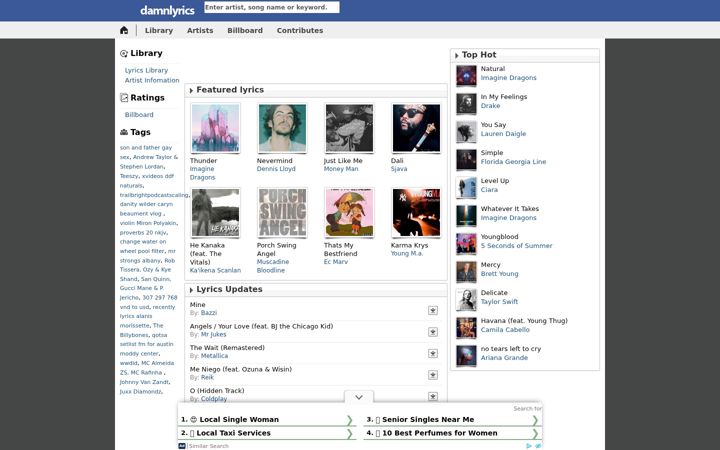Screen dimensions: 720x450
Task: Open Ariana Grande artist link
Action: pyautogui.click(x=504, y=358)
